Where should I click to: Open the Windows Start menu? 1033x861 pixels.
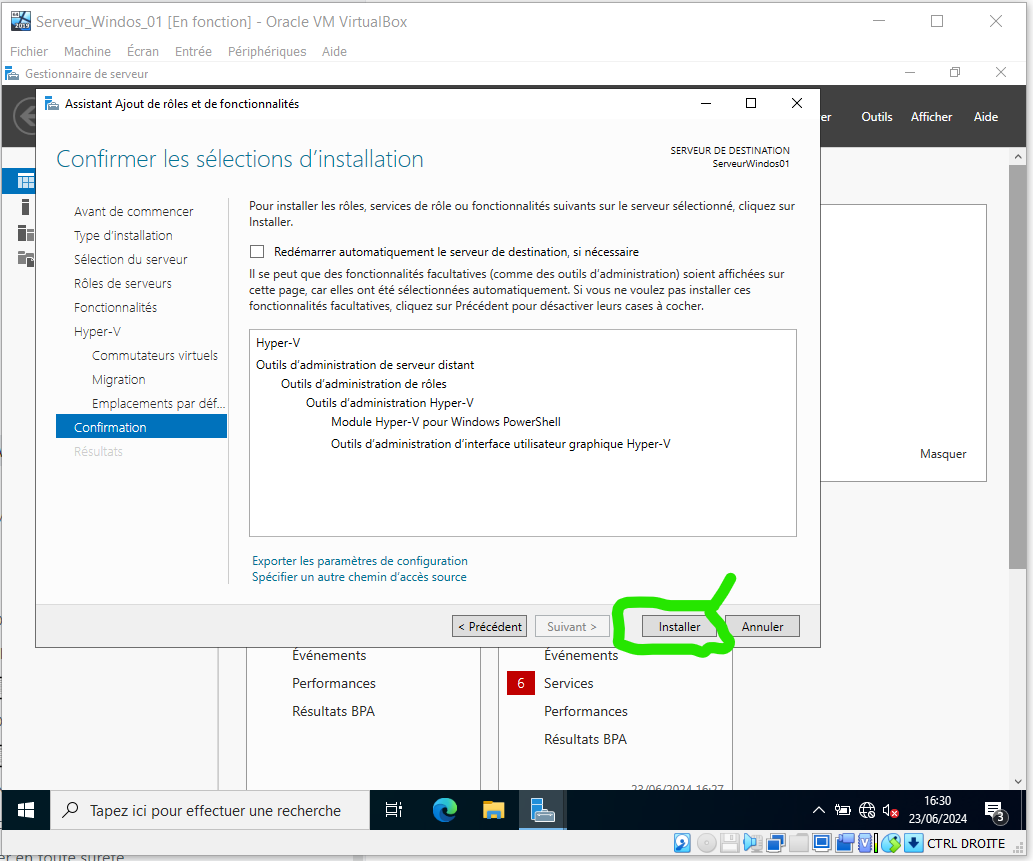pos(26,810)
